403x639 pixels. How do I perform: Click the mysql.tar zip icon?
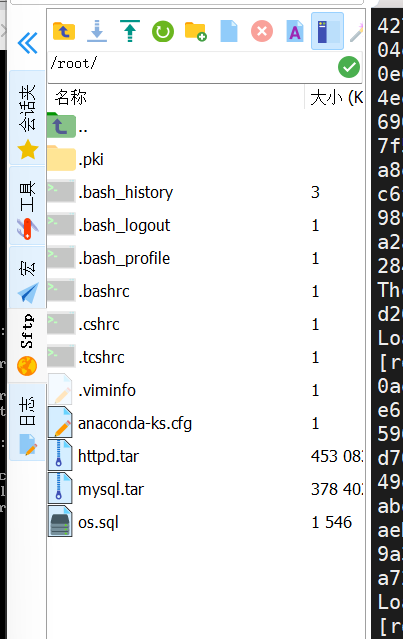[x=60, y=488]
